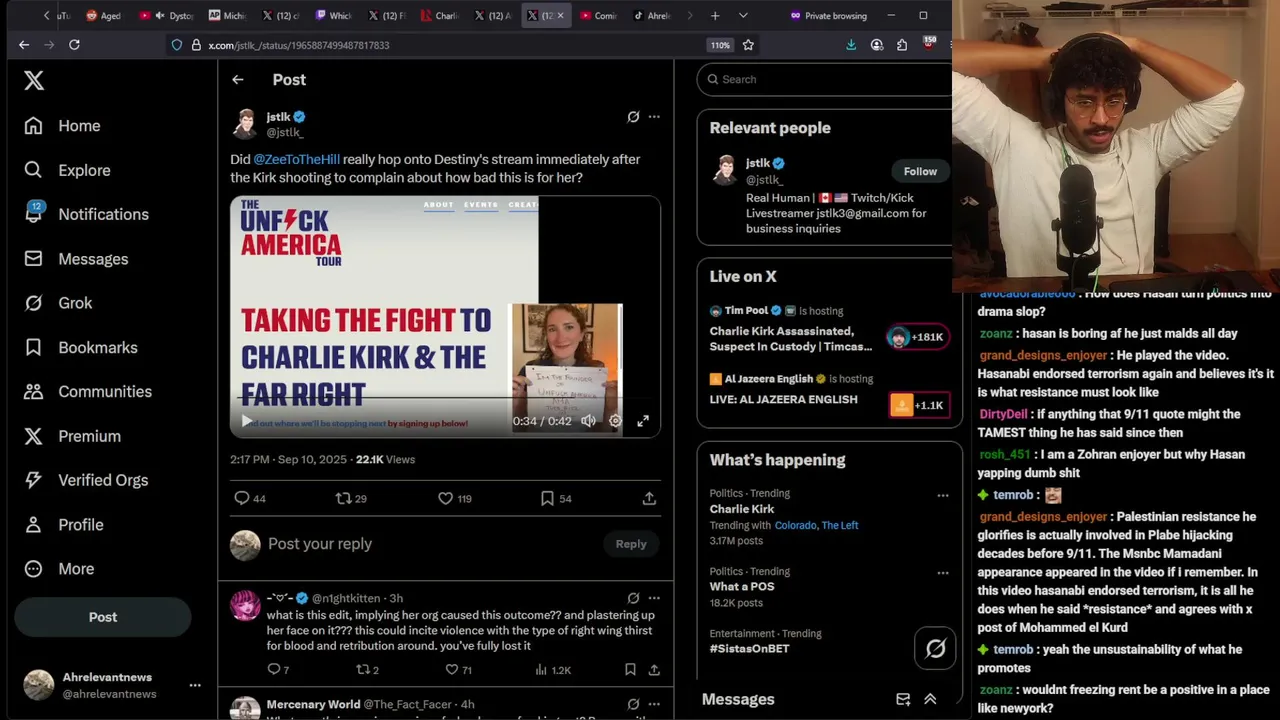Screen dimensions: 1280x720
Task: Enter video fullscreen mode
Action: pos(643,421)
